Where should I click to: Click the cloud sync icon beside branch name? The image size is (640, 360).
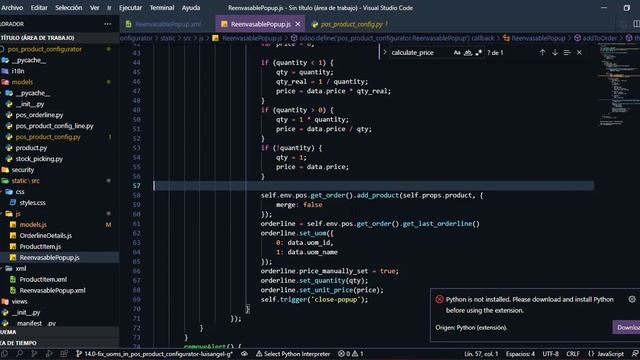coord(244,354)
